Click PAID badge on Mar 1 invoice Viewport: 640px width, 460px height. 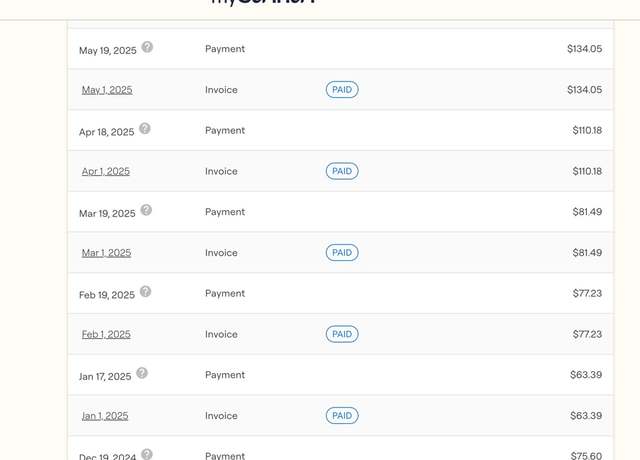(342, 253)
